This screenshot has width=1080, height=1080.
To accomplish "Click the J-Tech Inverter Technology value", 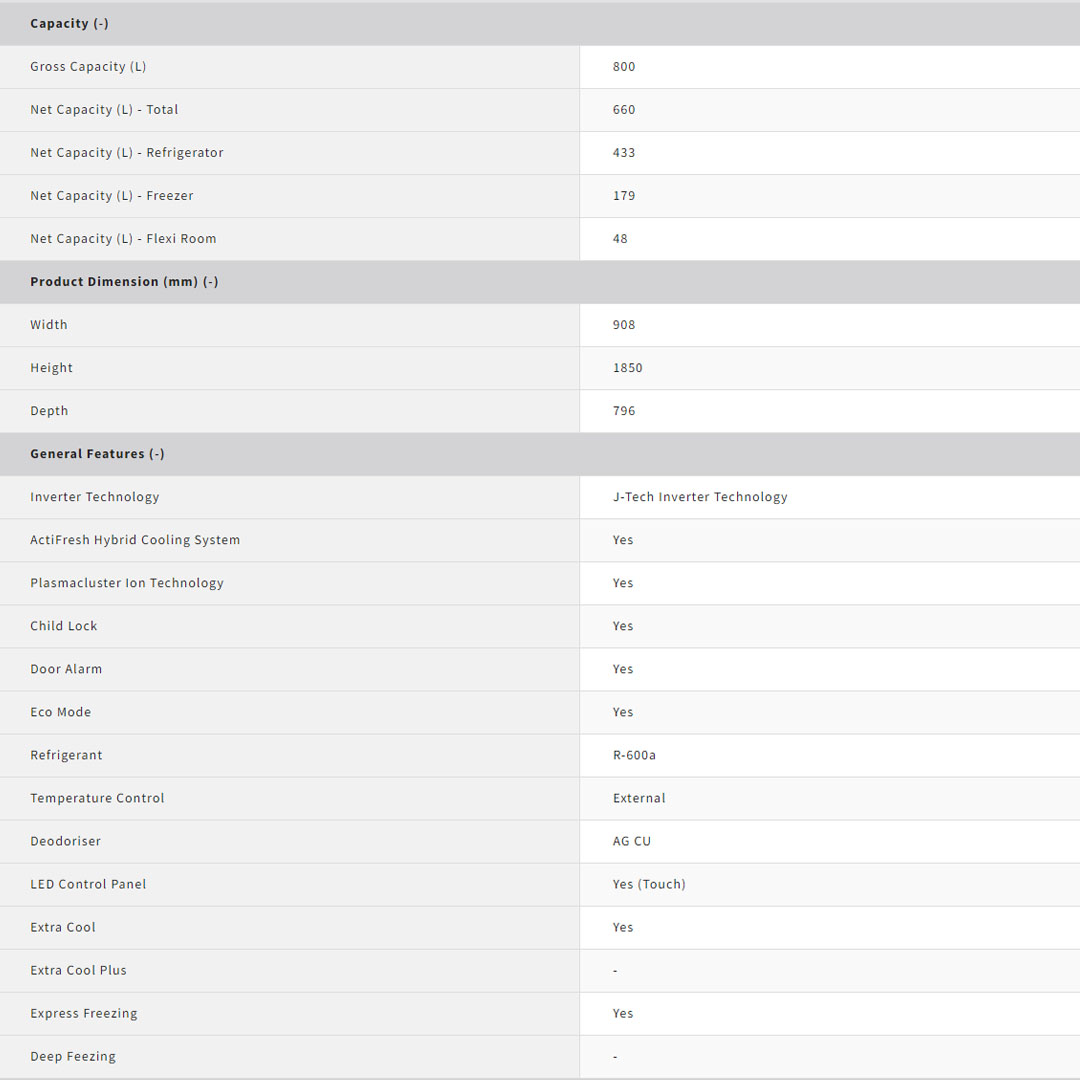I will click(x=700, y=497).
